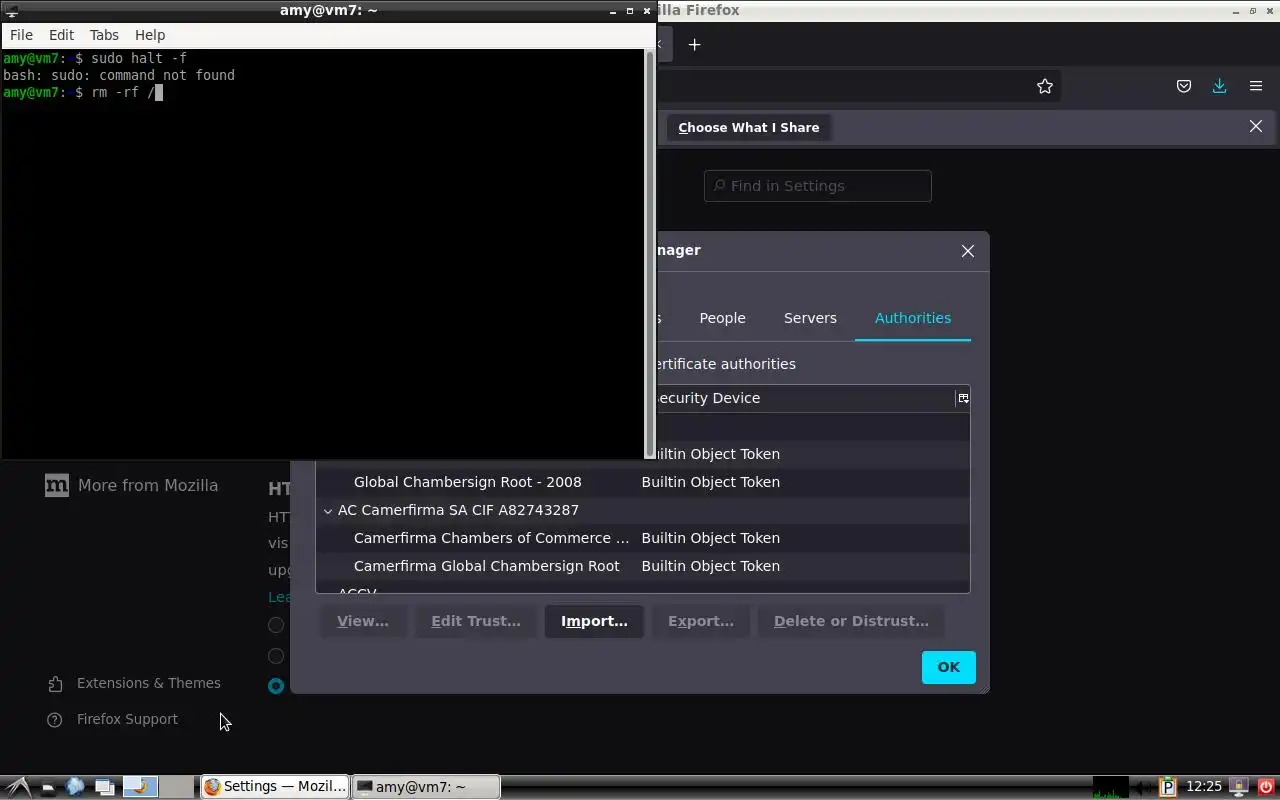Image resolution: width=1280 pixels, height=800 pixels.
Task: Click the terminal window vertical scrollbar
Action: click(x=650, y=254)
